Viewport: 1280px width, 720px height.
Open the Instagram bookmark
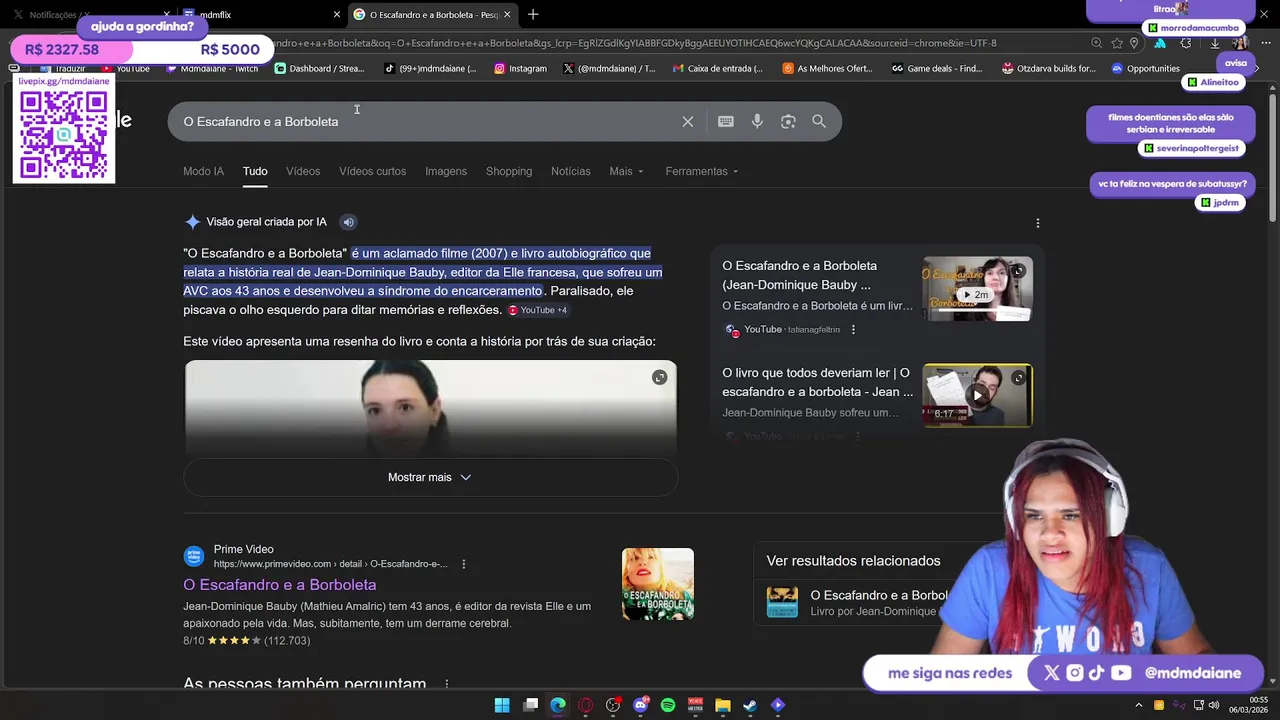(x=520, y=69)
